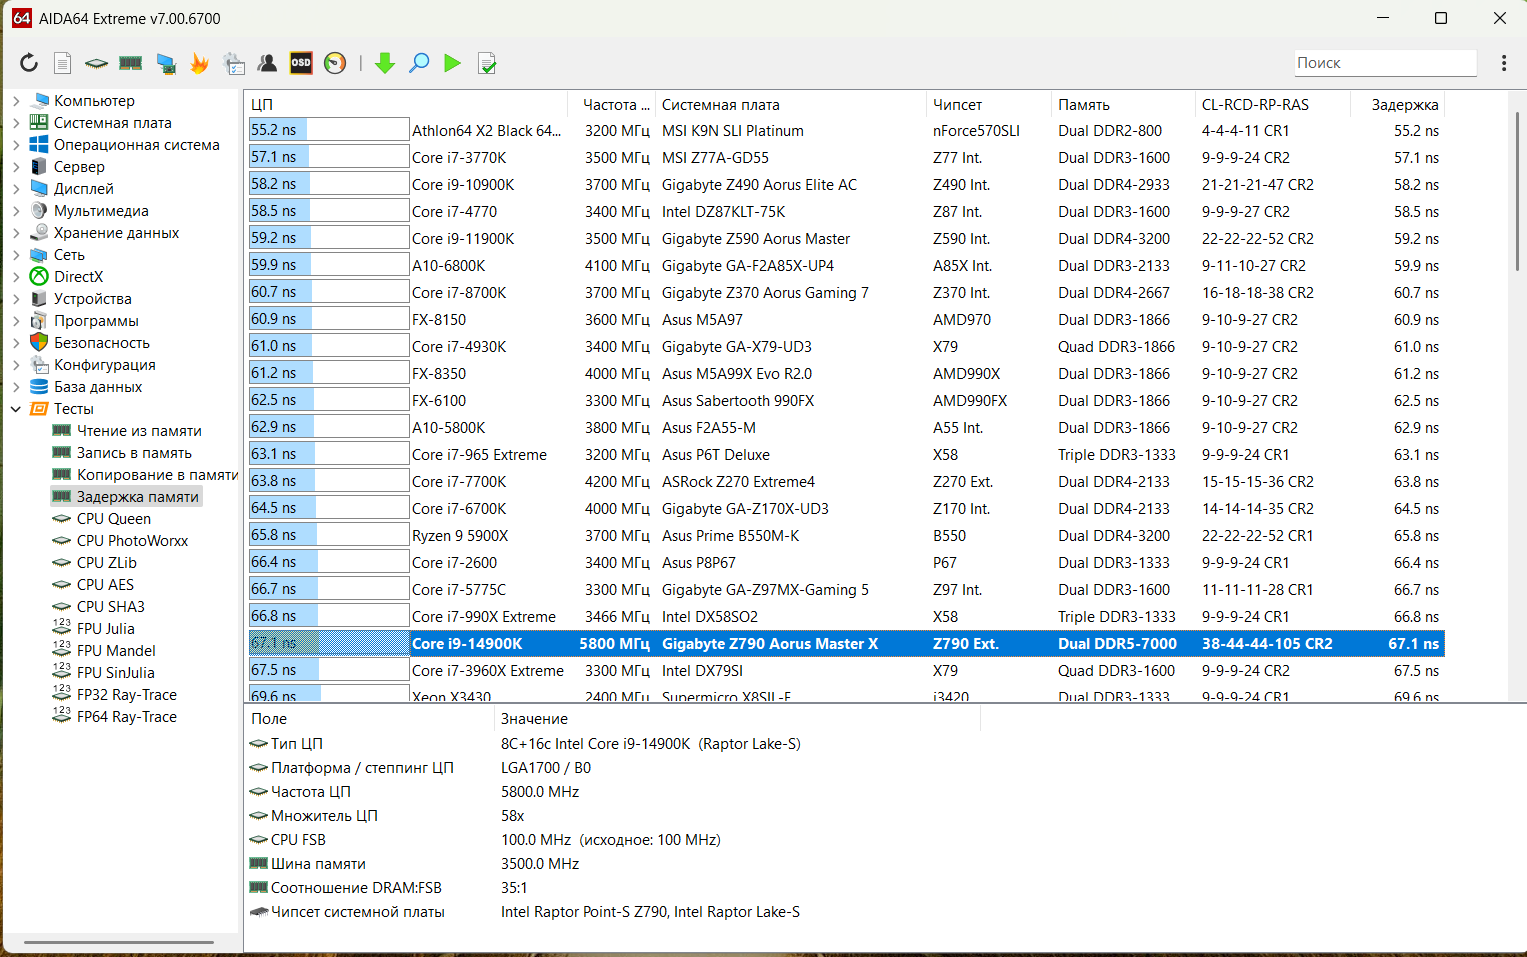Image resolution: width=1527 pixels, height=957 pixels.
Task: Select the Запись в память test
Action: pyautogui.click(x=134, y=453)
